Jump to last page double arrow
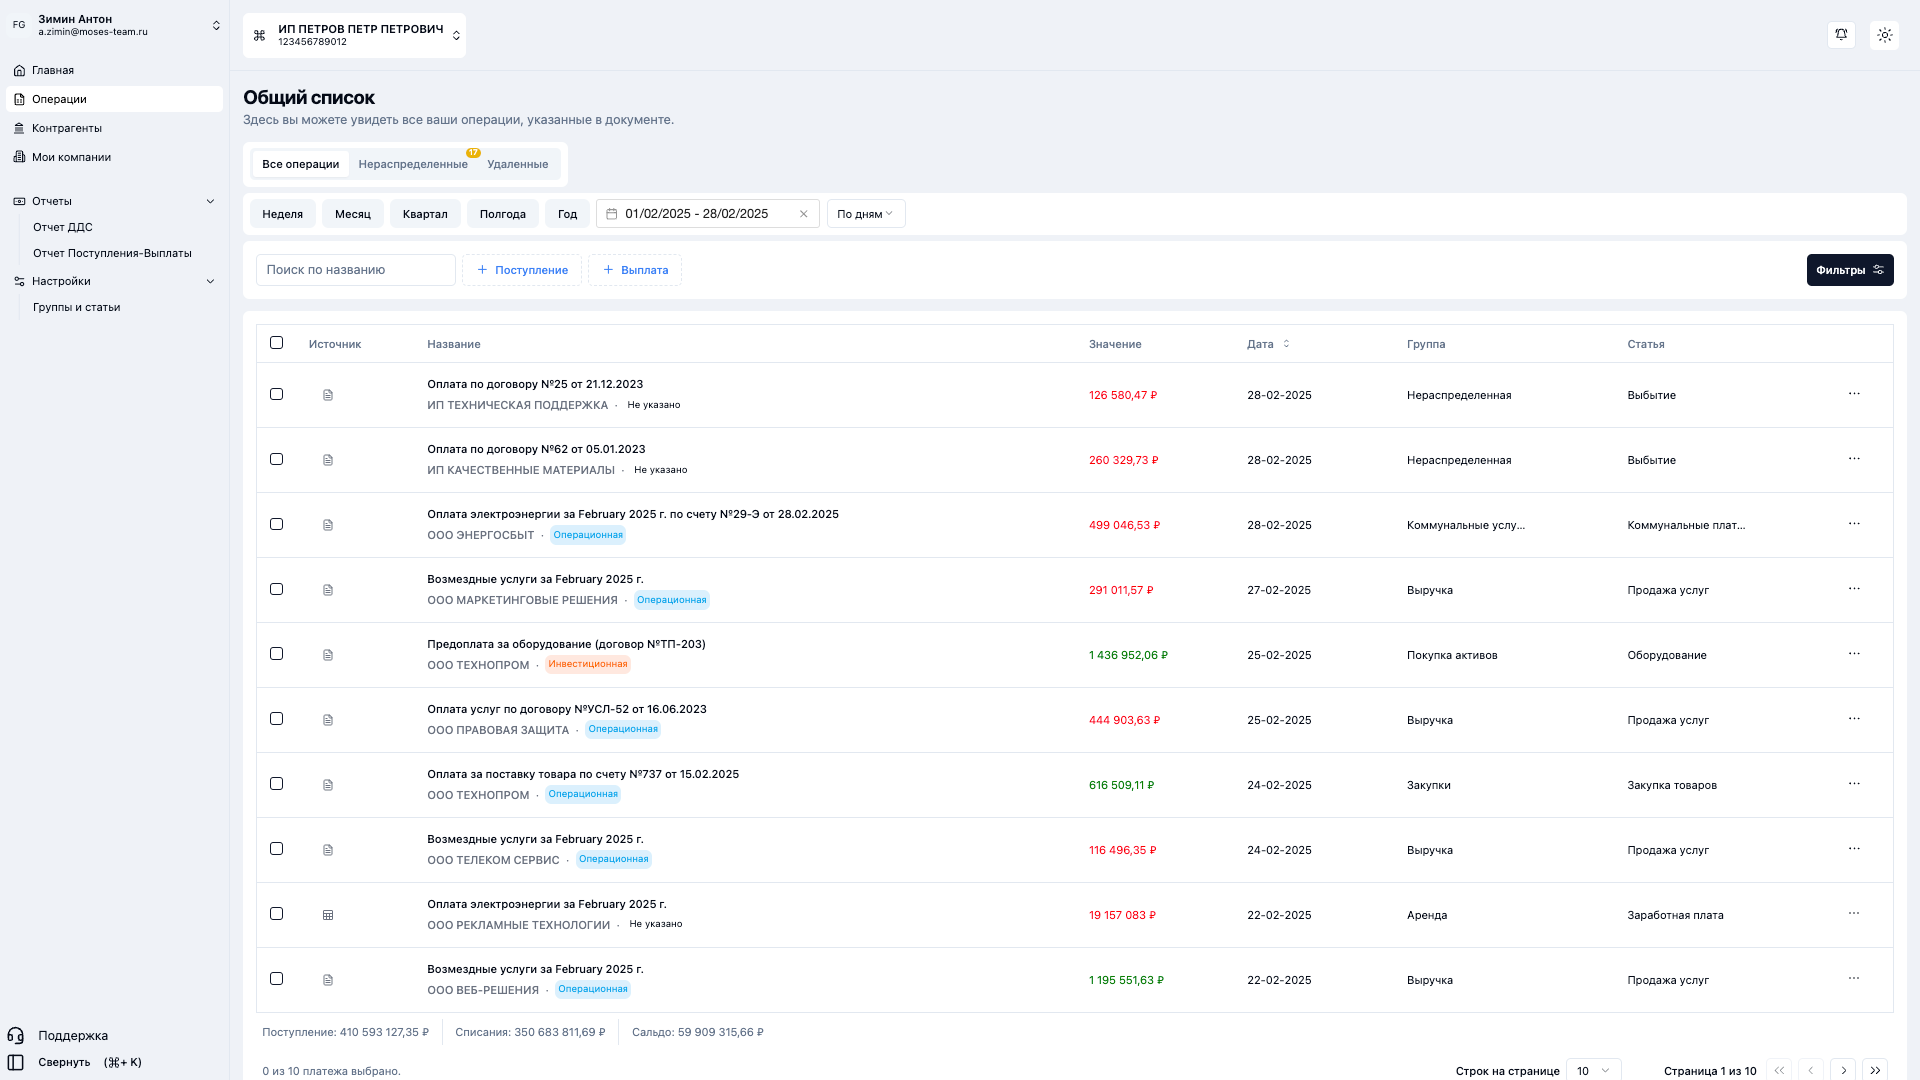The image size is (1920, 1080). click(x=1875, y=1070)
